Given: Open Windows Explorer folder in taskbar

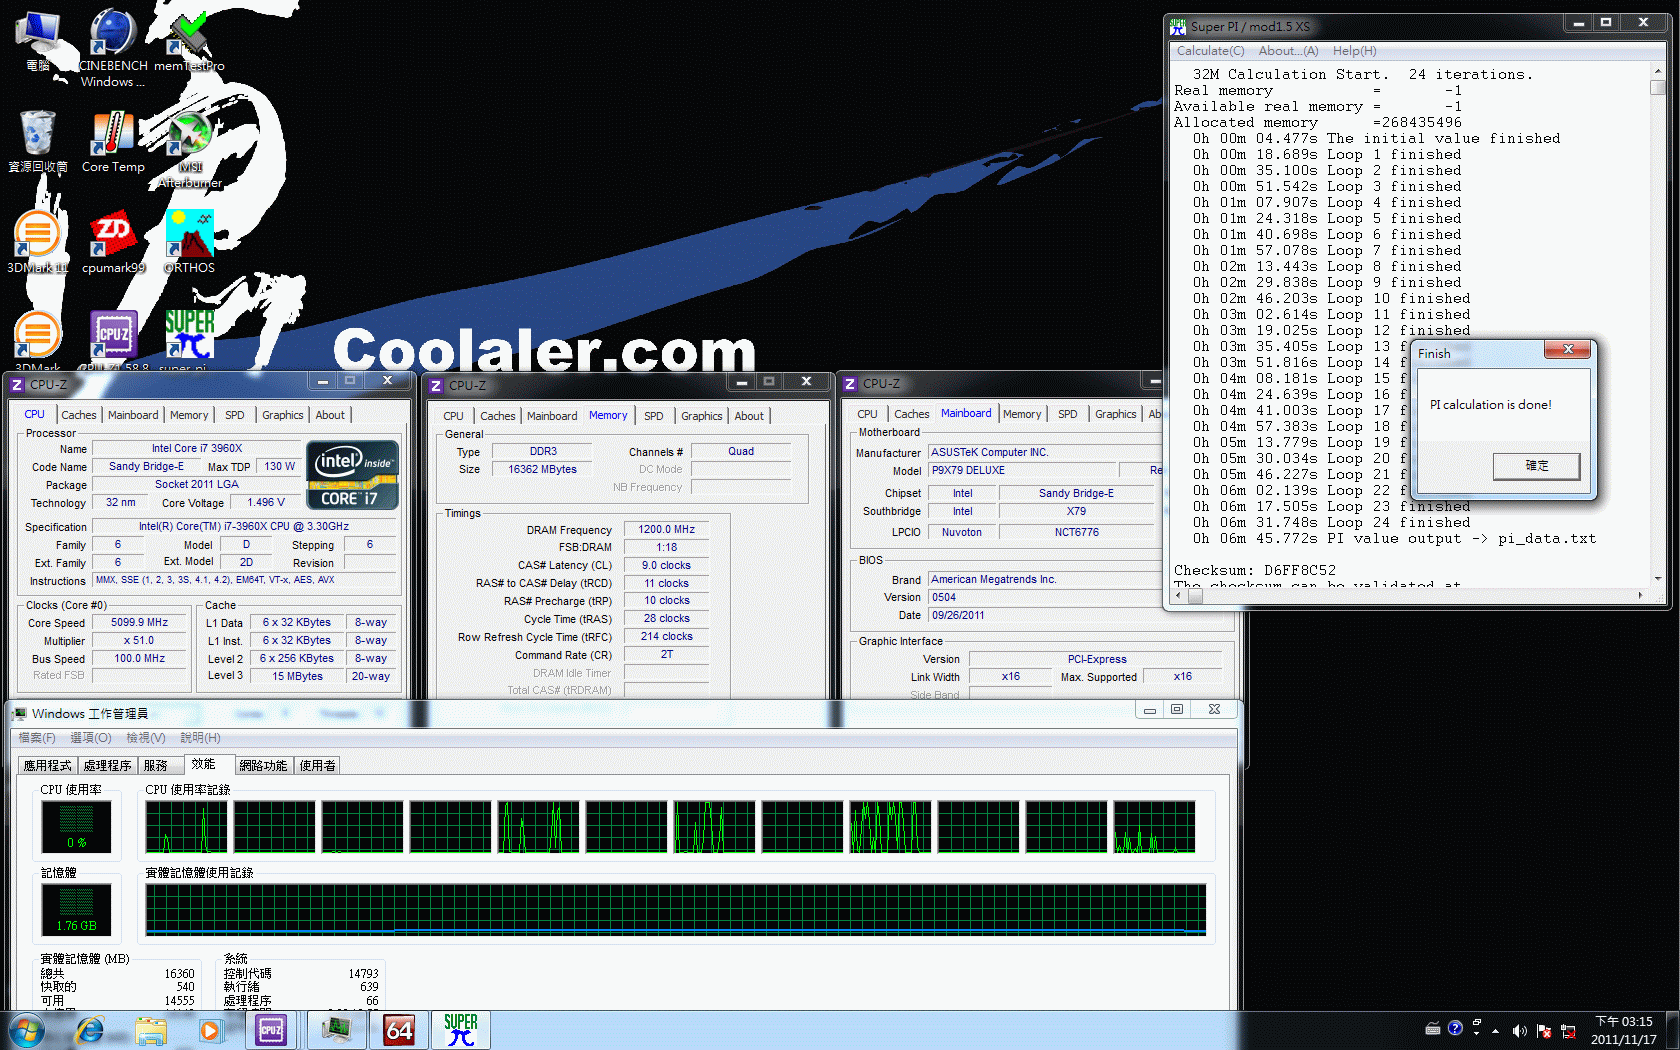Looking at the screenshot, I should [x=151, y=1030].
